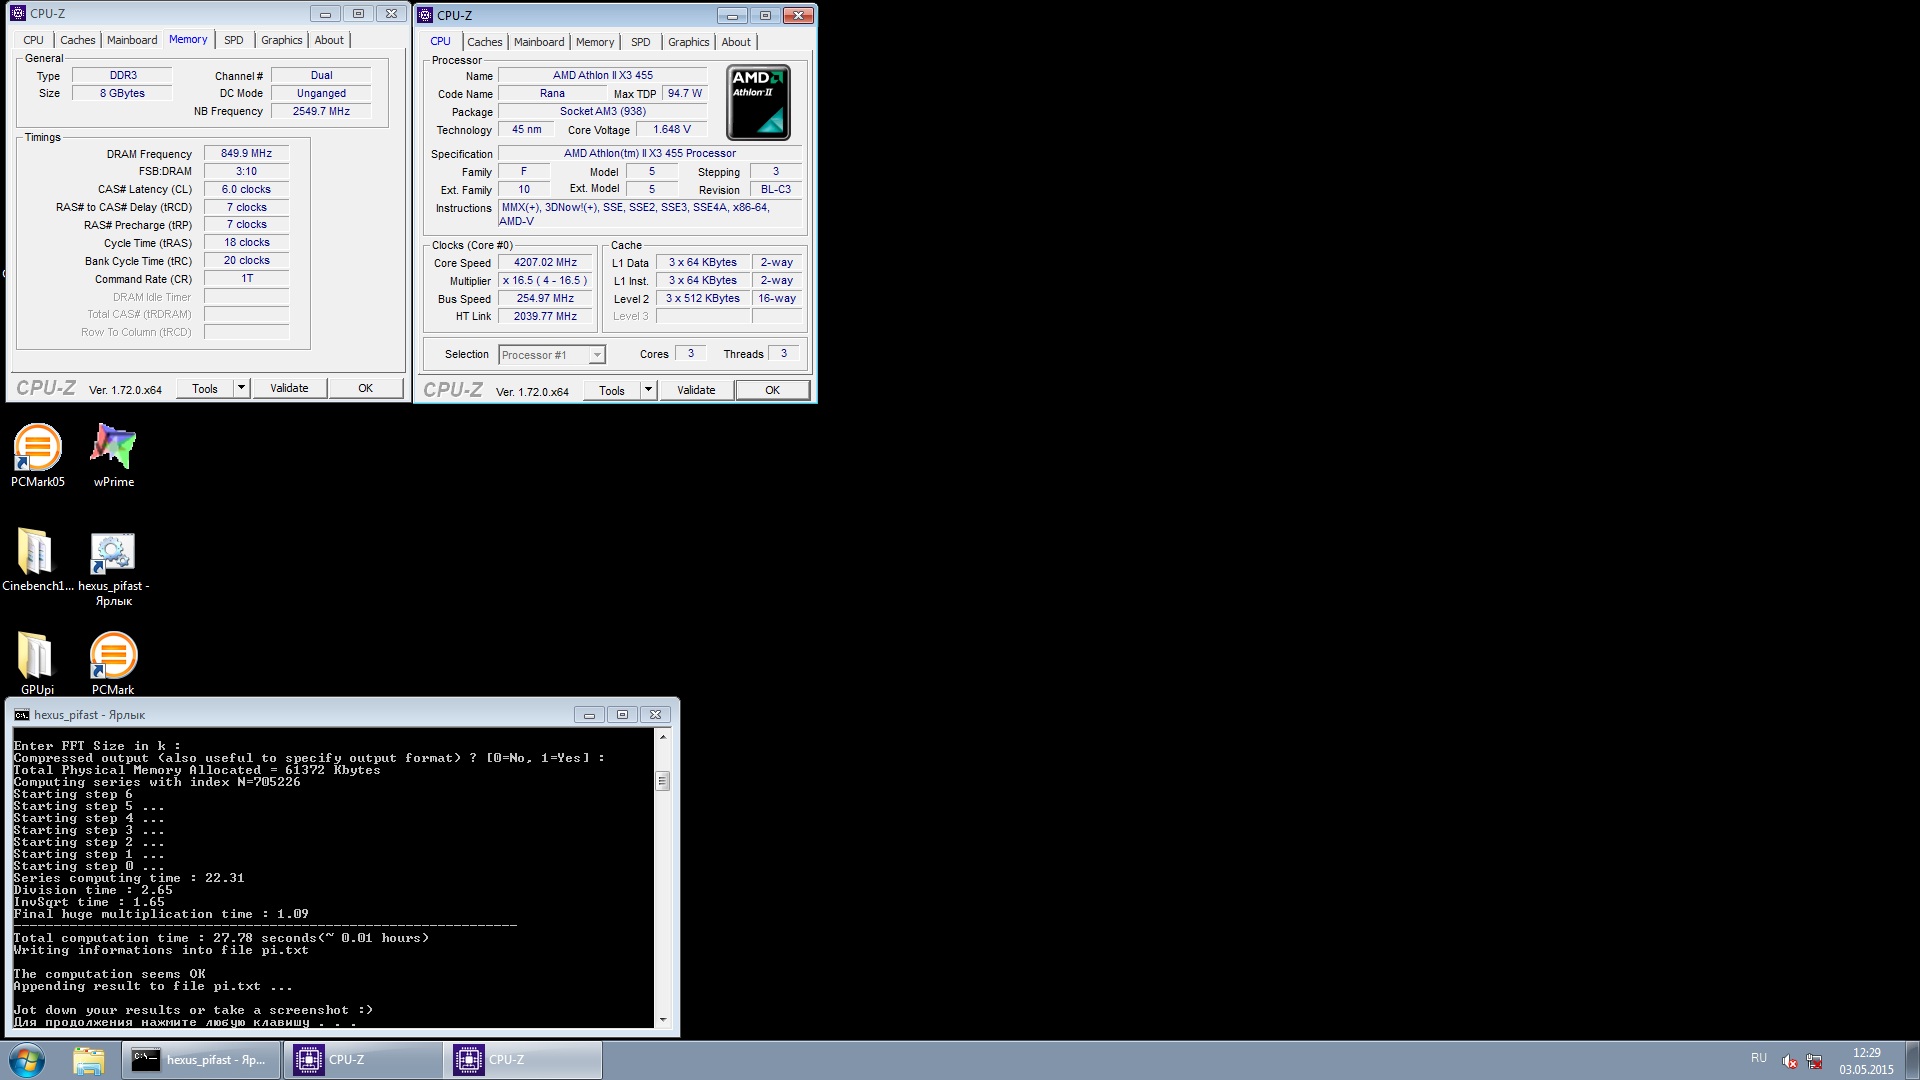Image resolution: width=1920 pixels, height=1080 pixels.
Task: Click the console scrollbar thumb
Action: pos(662,781)
